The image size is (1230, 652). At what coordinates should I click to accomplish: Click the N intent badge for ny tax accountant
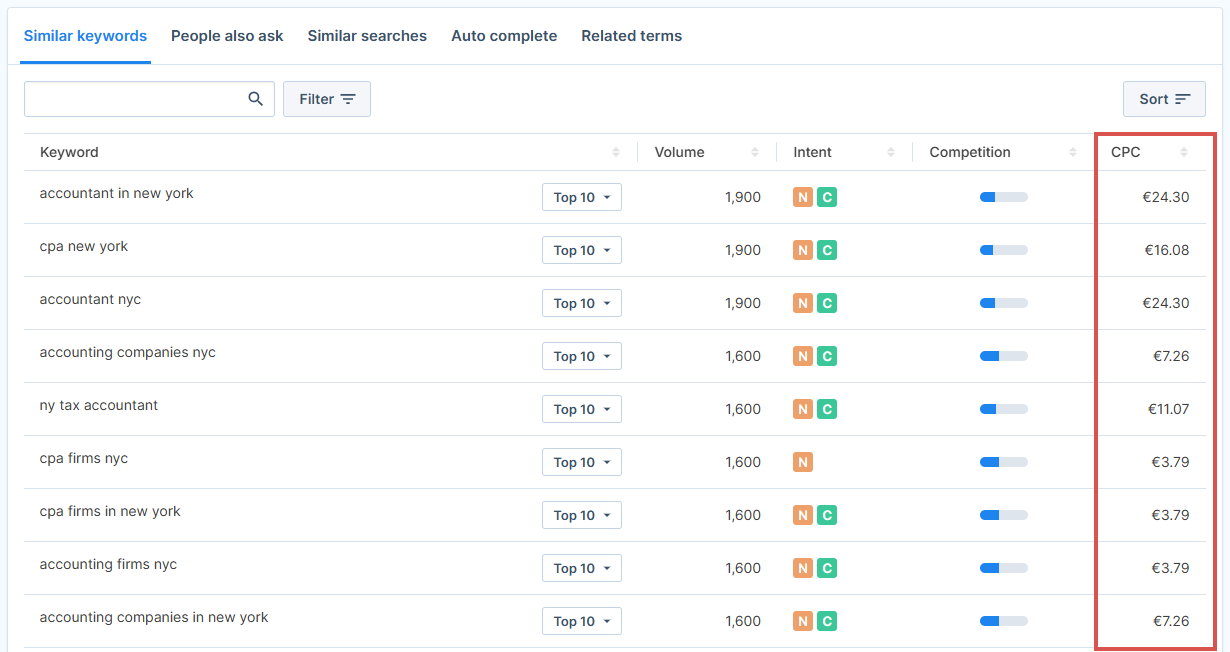click(x=803, y=409)
